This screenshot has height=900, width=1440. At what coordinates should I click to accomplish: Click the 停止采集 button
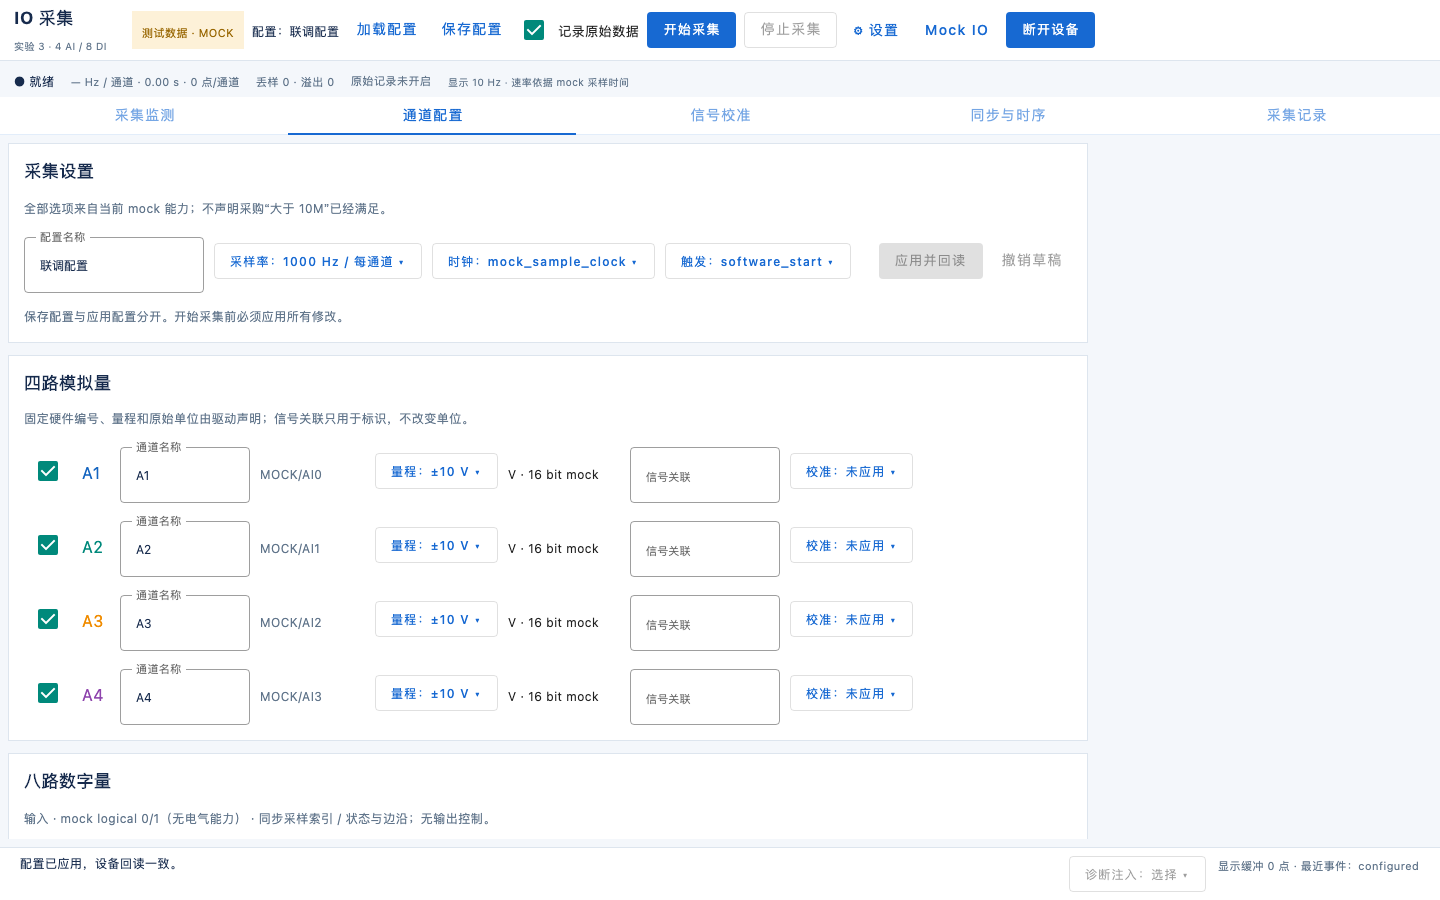point(790,30)
